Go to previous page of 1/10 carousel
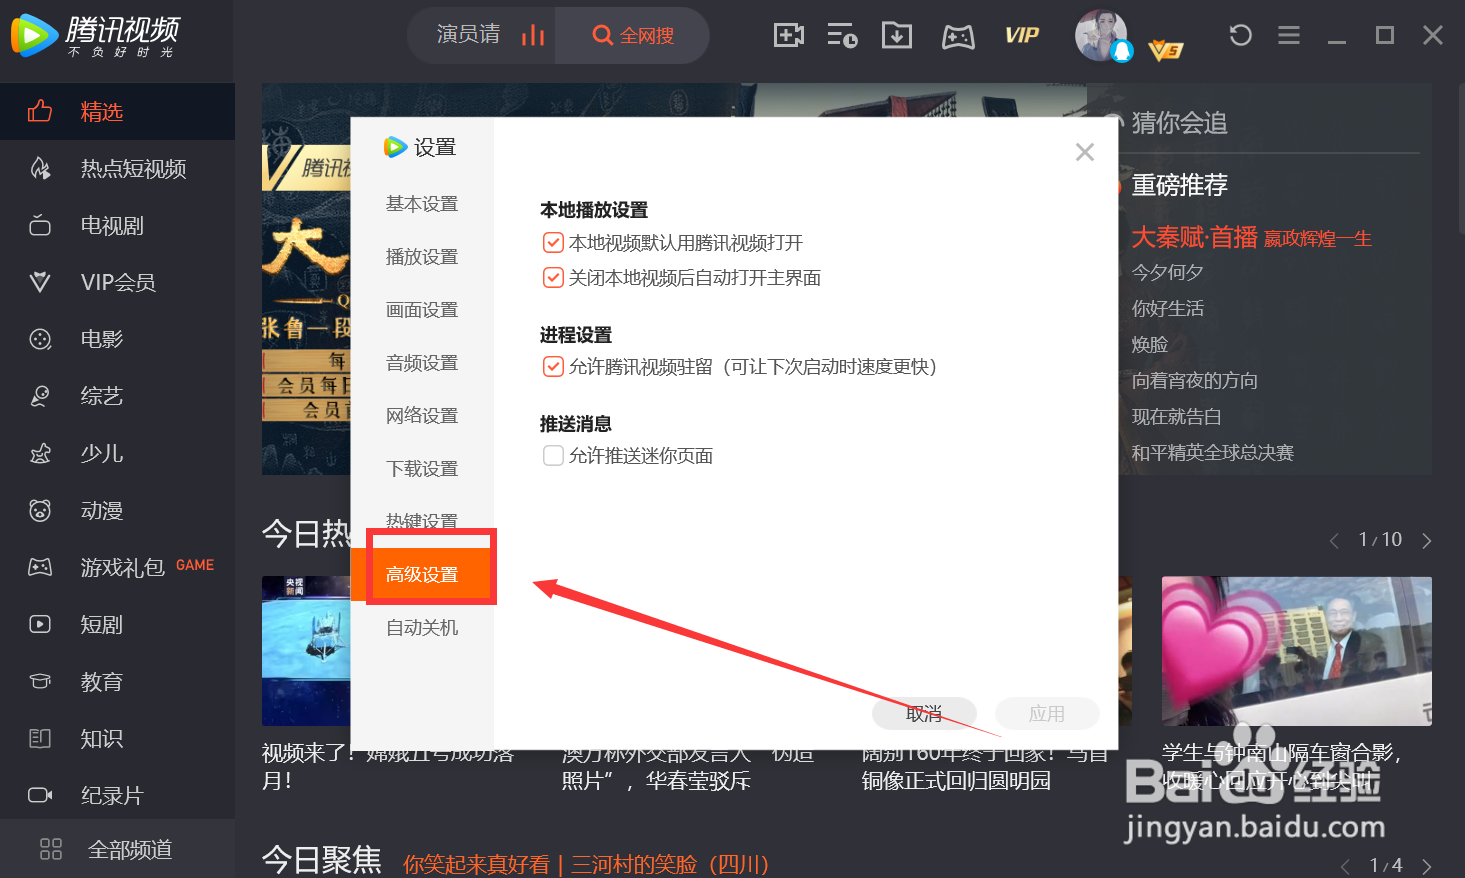 coord(1334,540)
